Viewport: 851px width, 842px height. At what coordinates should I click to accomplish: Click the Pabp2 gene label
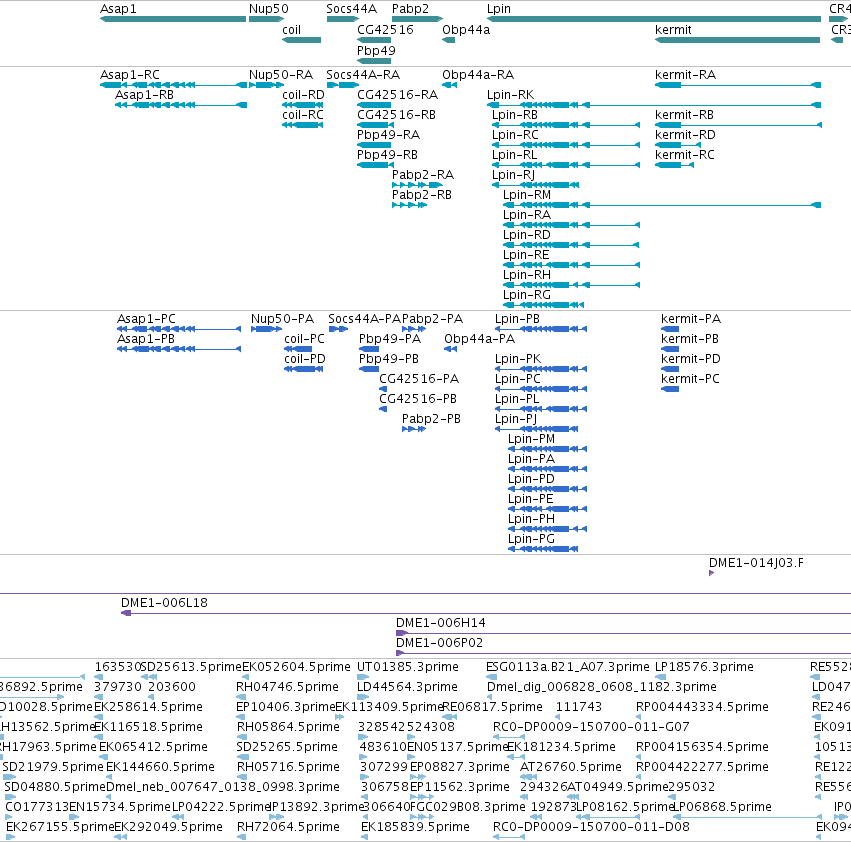pos(410,9)
